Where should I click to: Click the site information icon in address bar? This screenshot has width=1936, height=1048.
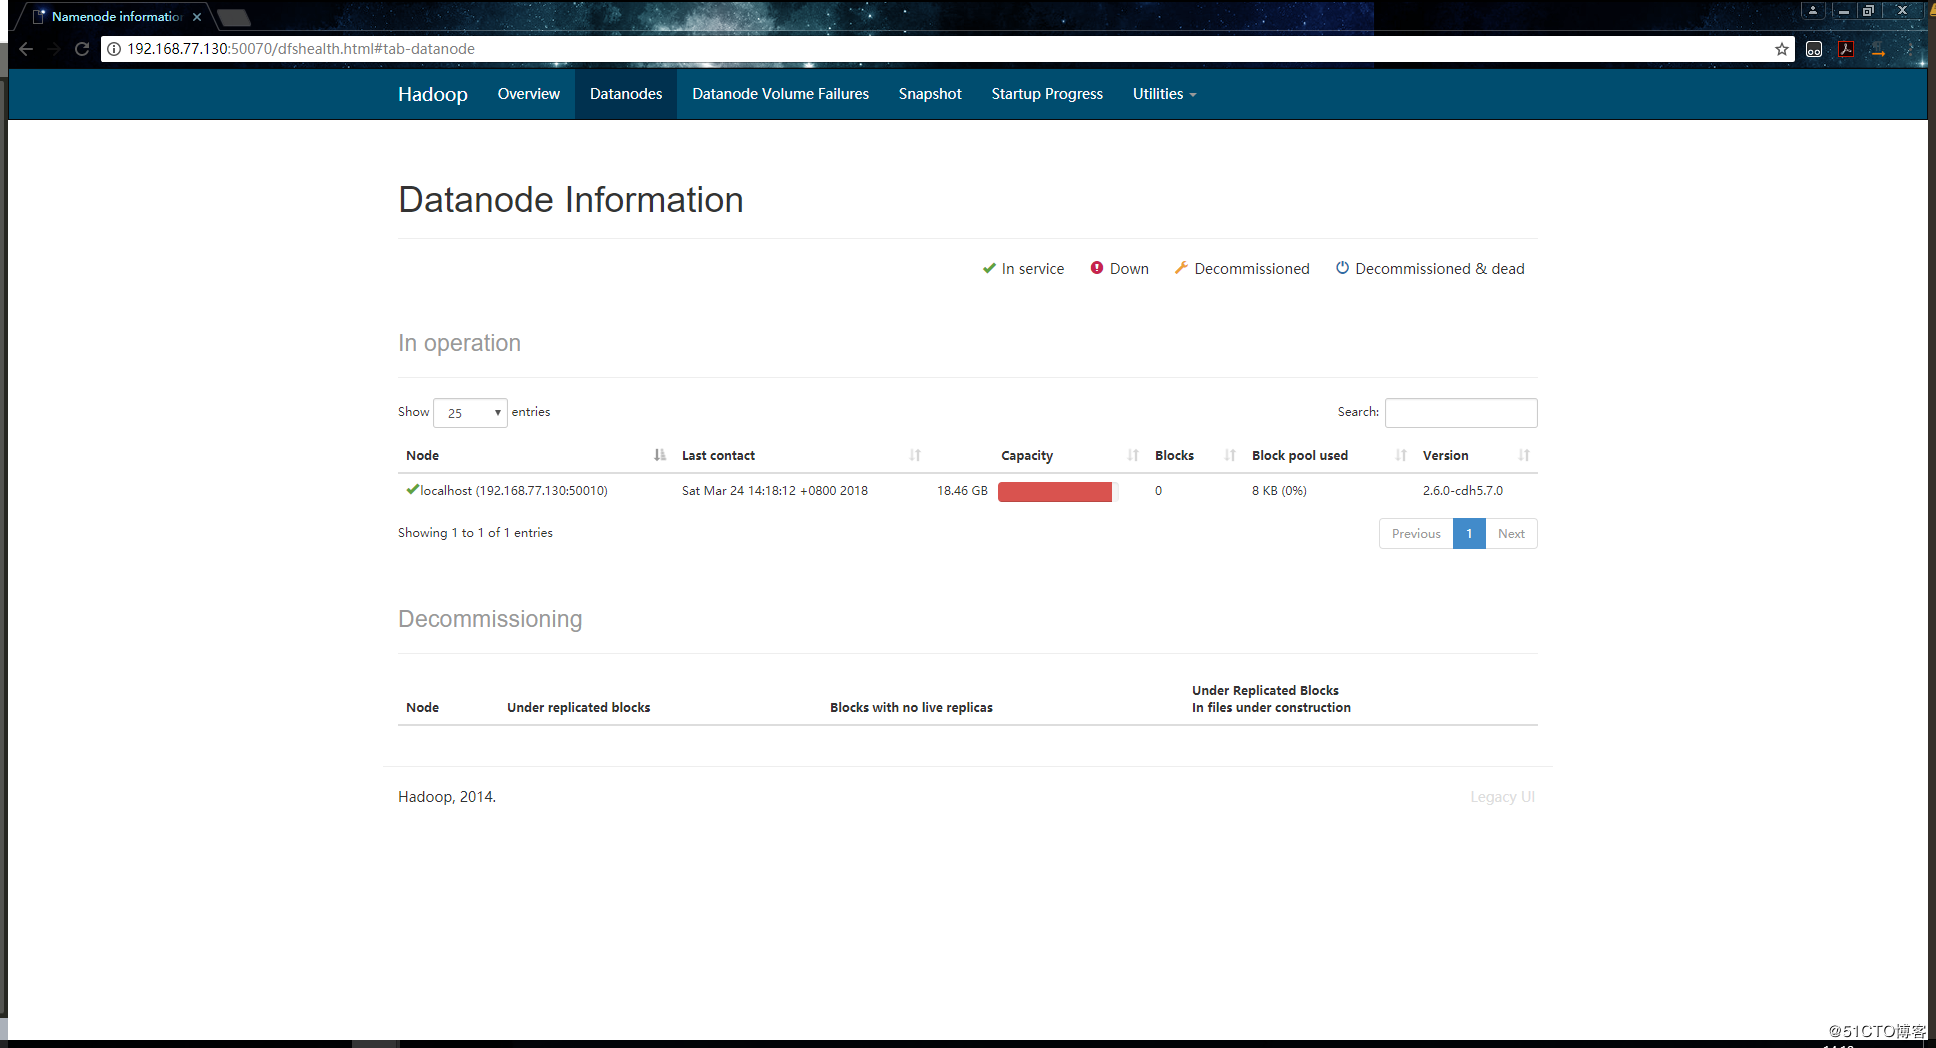tap(114, 49)
